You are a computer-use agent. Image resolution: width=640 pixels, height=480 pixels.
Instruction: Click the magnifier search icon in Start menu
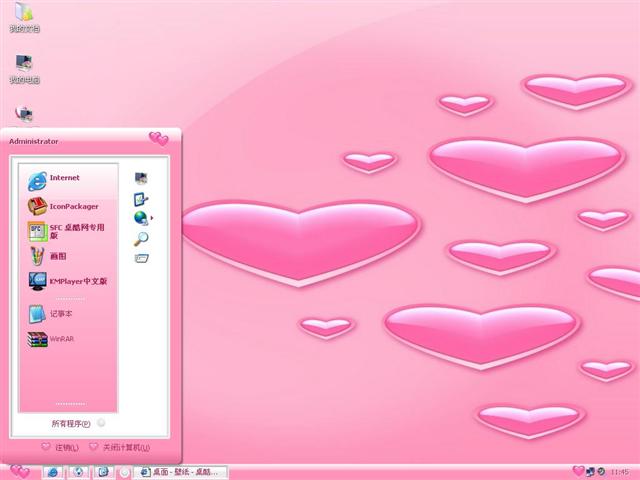click(141, 238)
